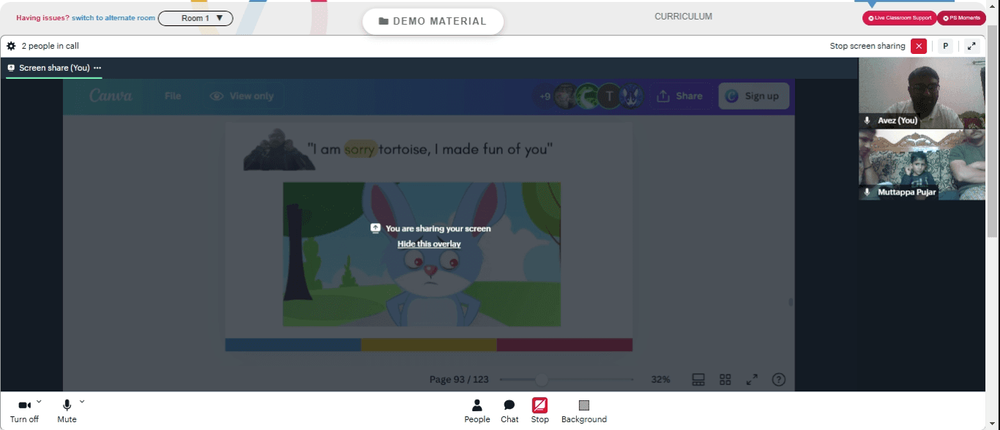The image size is (1000, 430).
Task: Open the Chat panel
Action: click(x=510, y=411)
